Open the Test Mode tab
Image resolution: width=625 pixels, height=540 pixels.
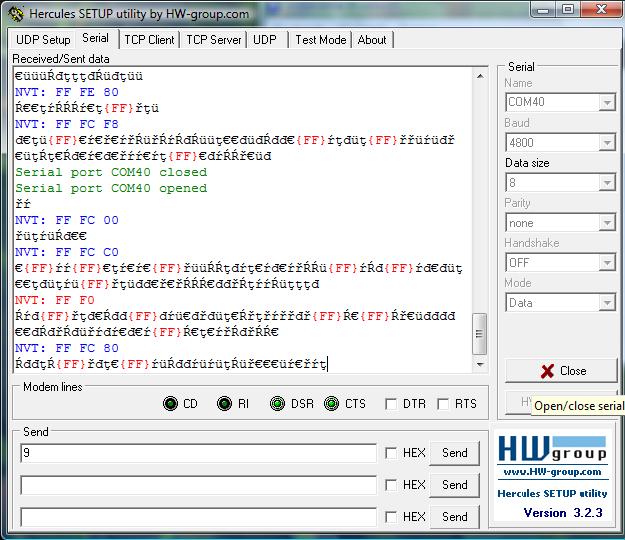pos(320,40)
